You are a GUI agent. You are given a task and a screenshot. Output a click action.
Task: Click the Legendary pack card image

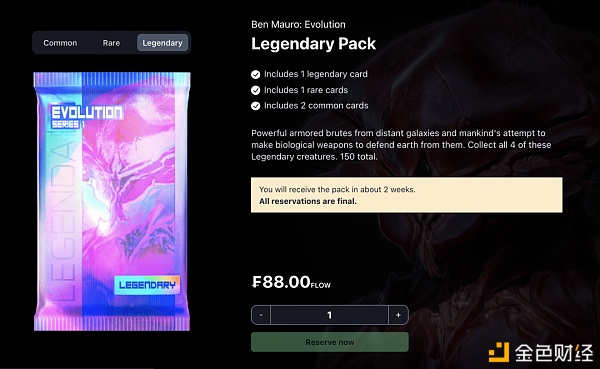(x=112, y=201)
